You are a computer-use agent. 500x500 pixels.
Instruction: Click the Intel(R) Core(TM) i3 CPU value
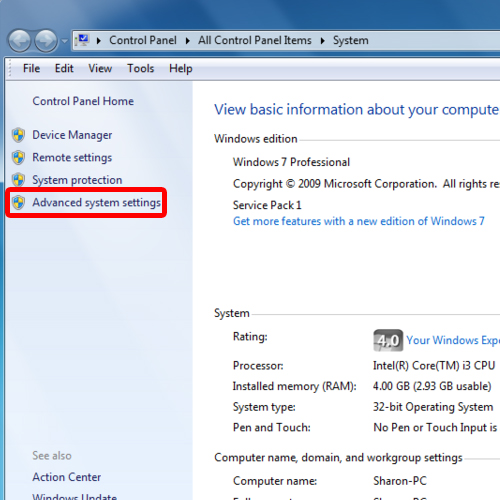click(x=434, y=366)
